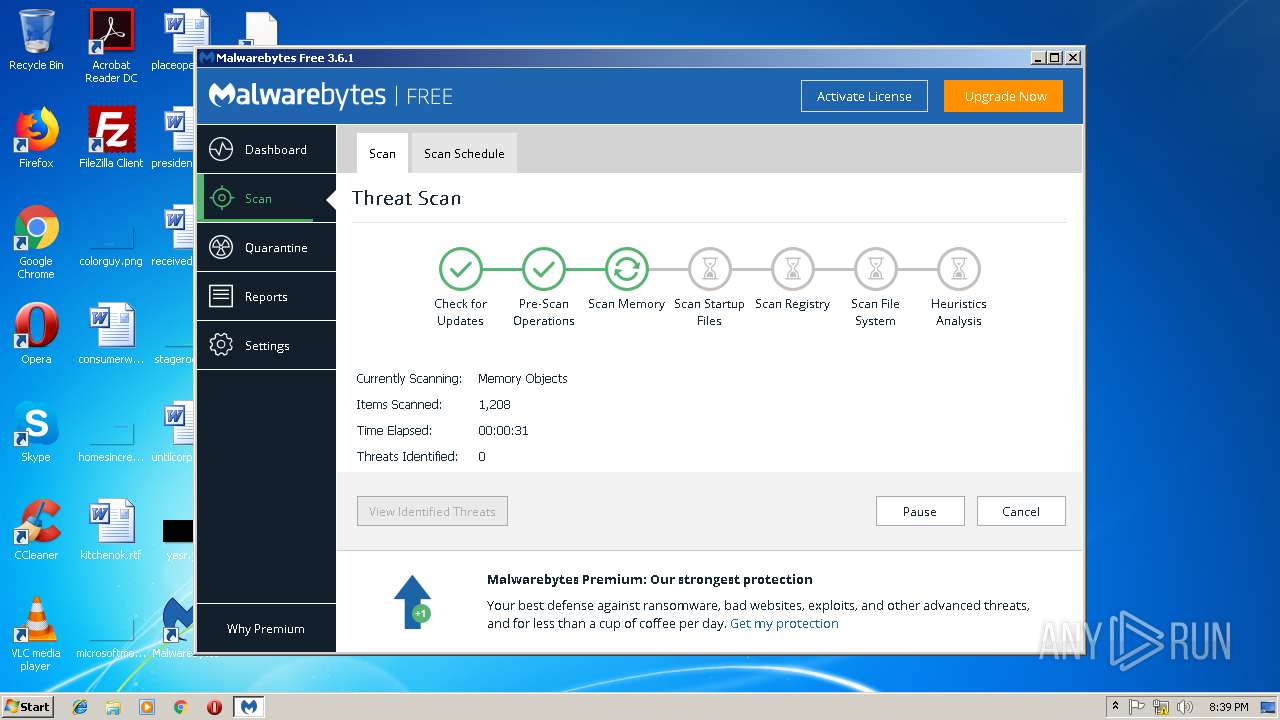Click the Premium upgrade arrow icon

pyautogui.click(x=412, y=601)
